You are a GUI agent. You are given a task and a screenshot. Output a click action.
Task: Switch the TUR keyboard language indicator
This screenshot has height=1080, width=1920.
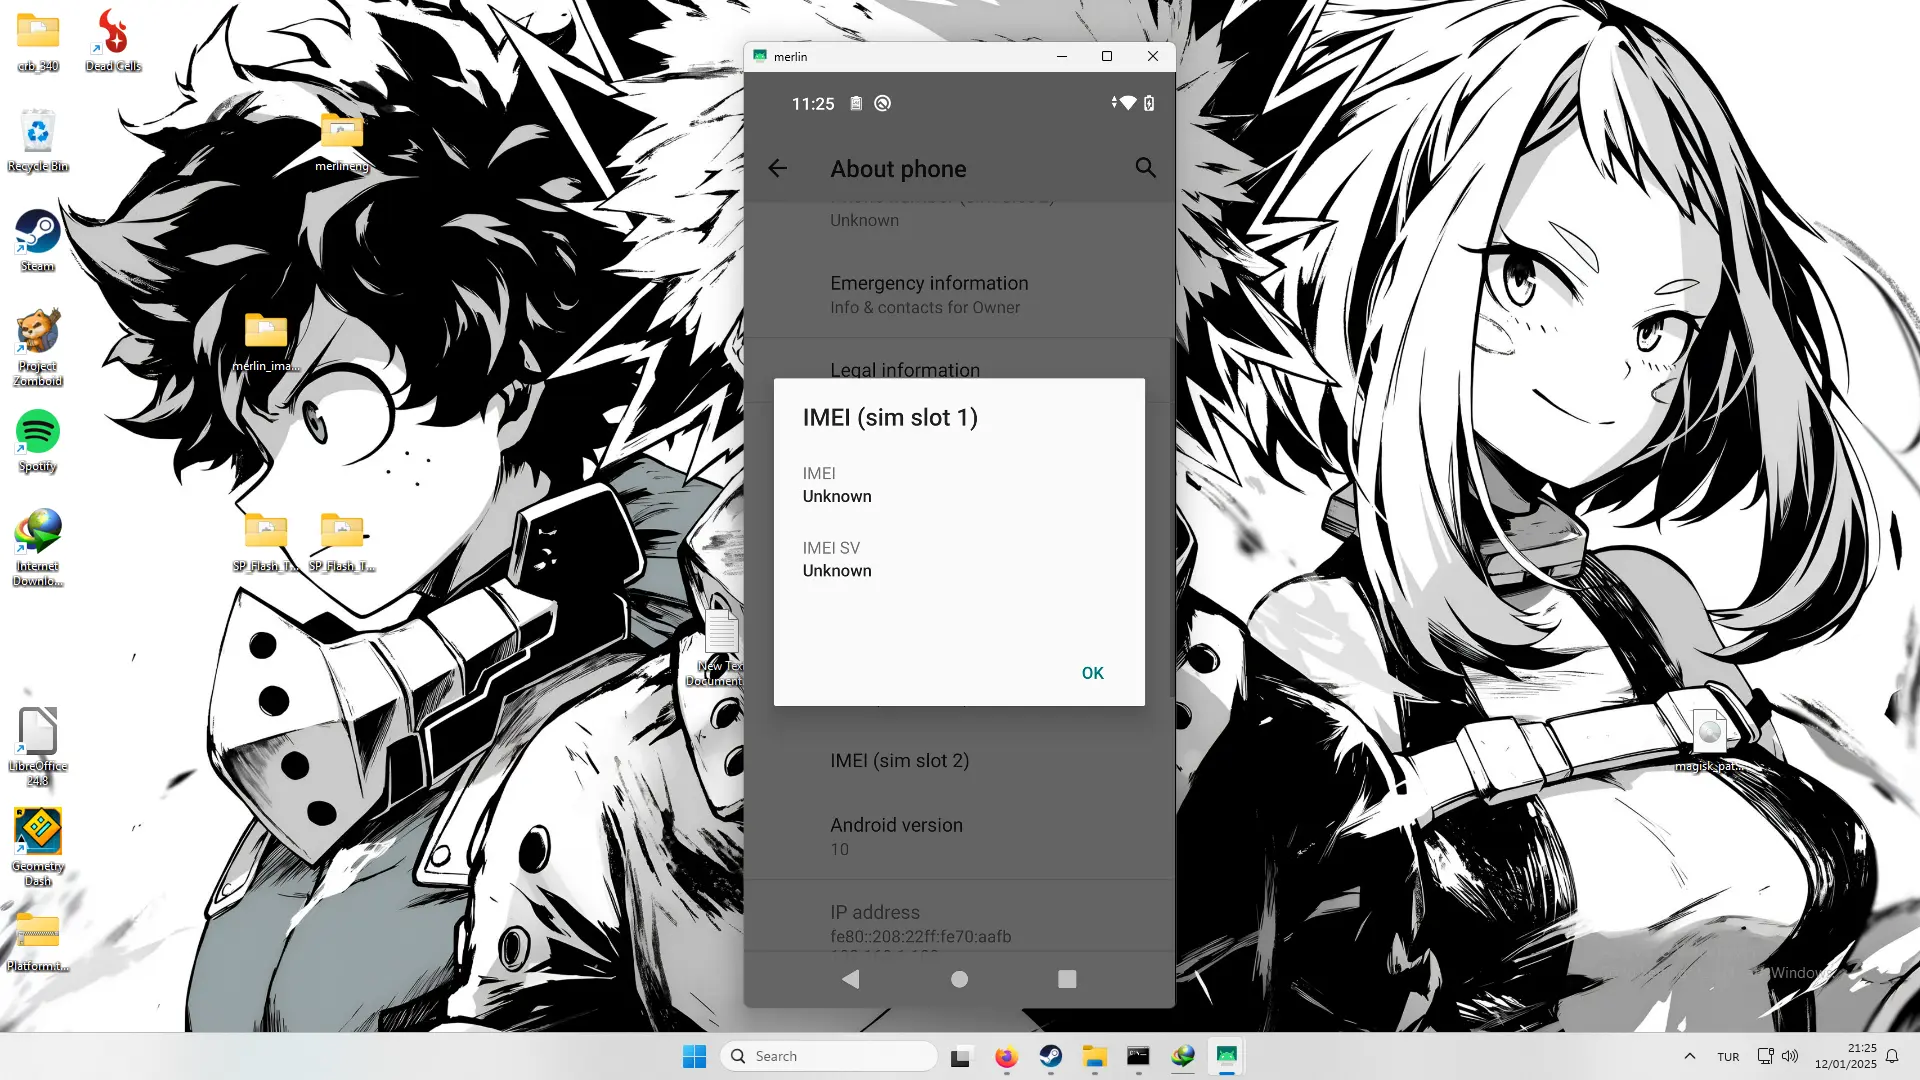tap(1728, 1056)
